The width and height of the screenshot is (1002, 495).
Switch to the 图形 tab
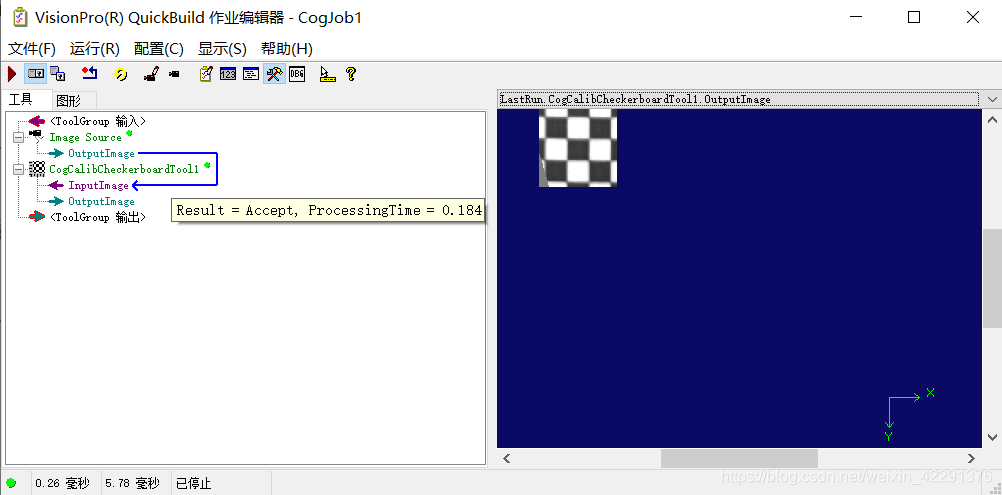(68, 100)
